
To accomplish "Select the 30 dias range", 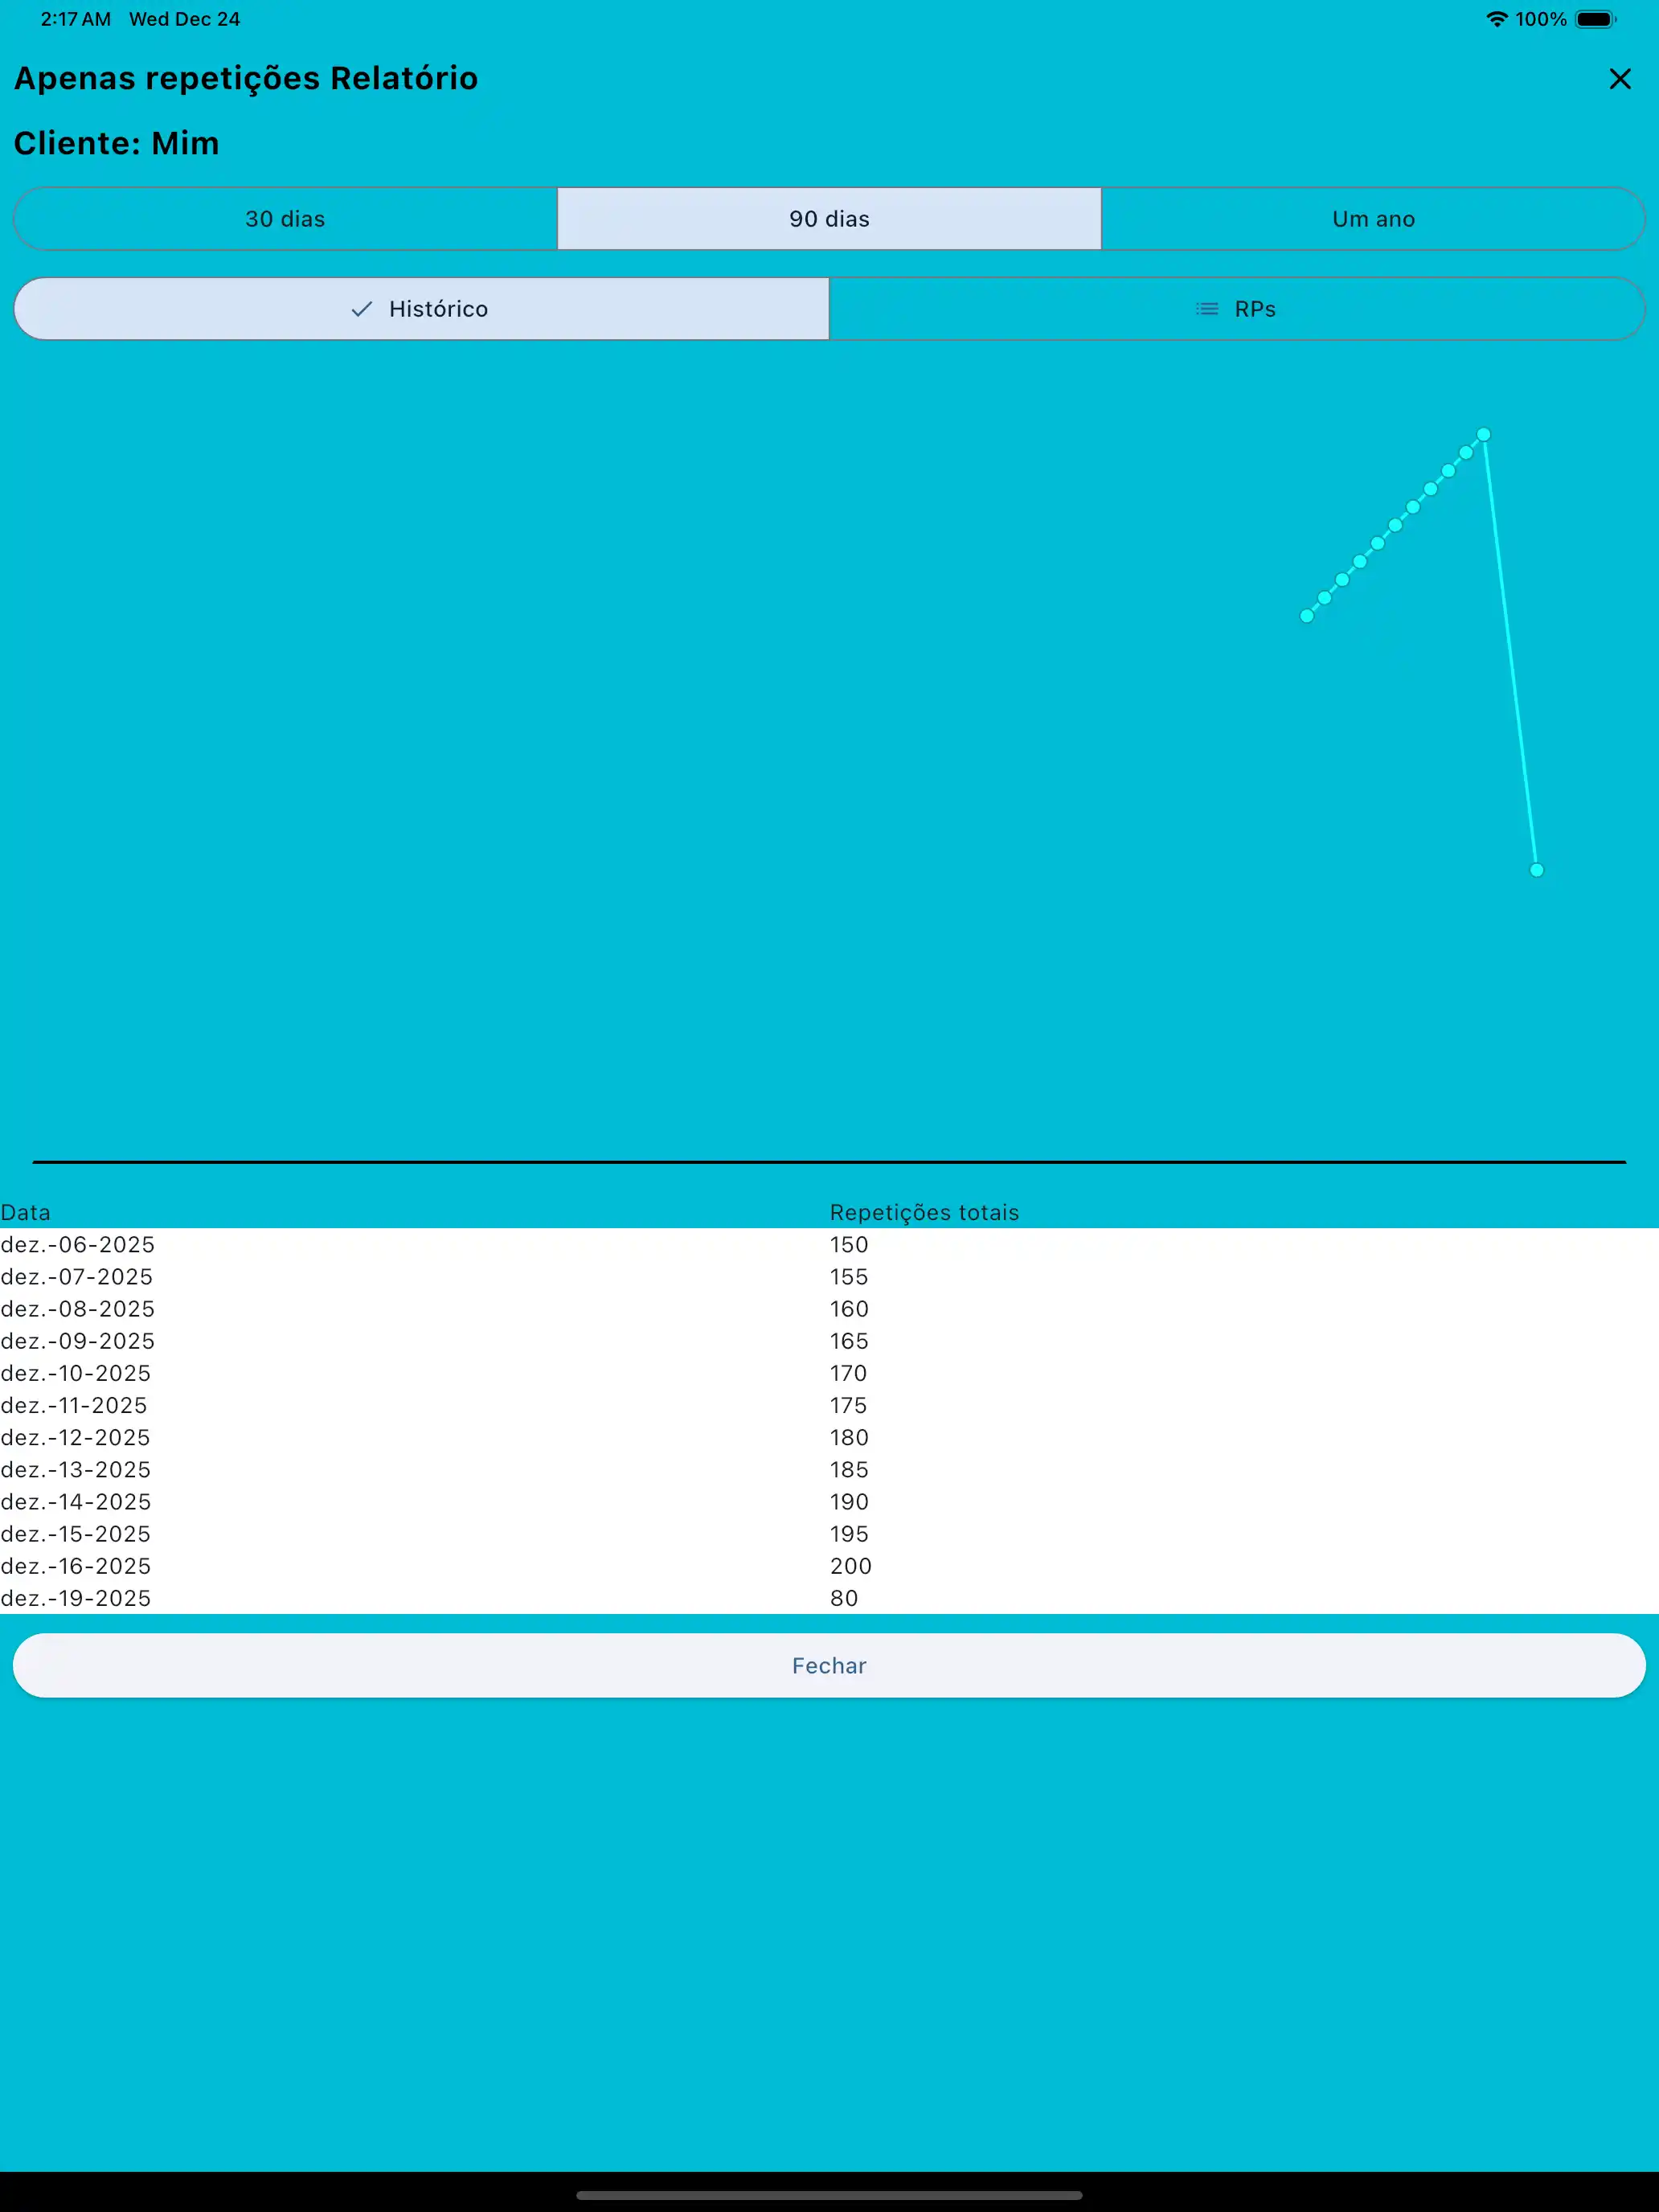I will point(285,219).
